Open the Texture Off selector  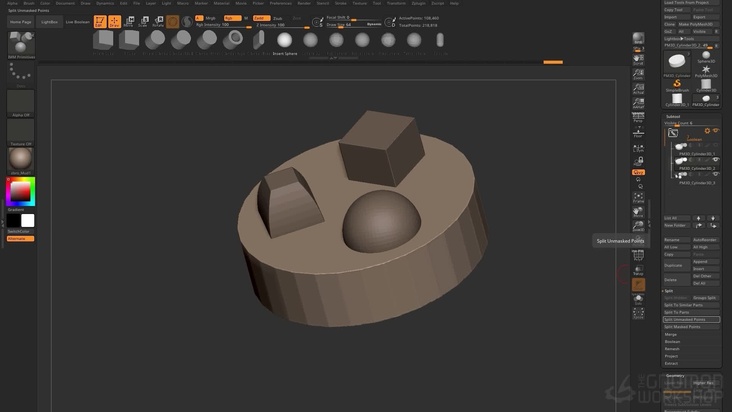21,132
